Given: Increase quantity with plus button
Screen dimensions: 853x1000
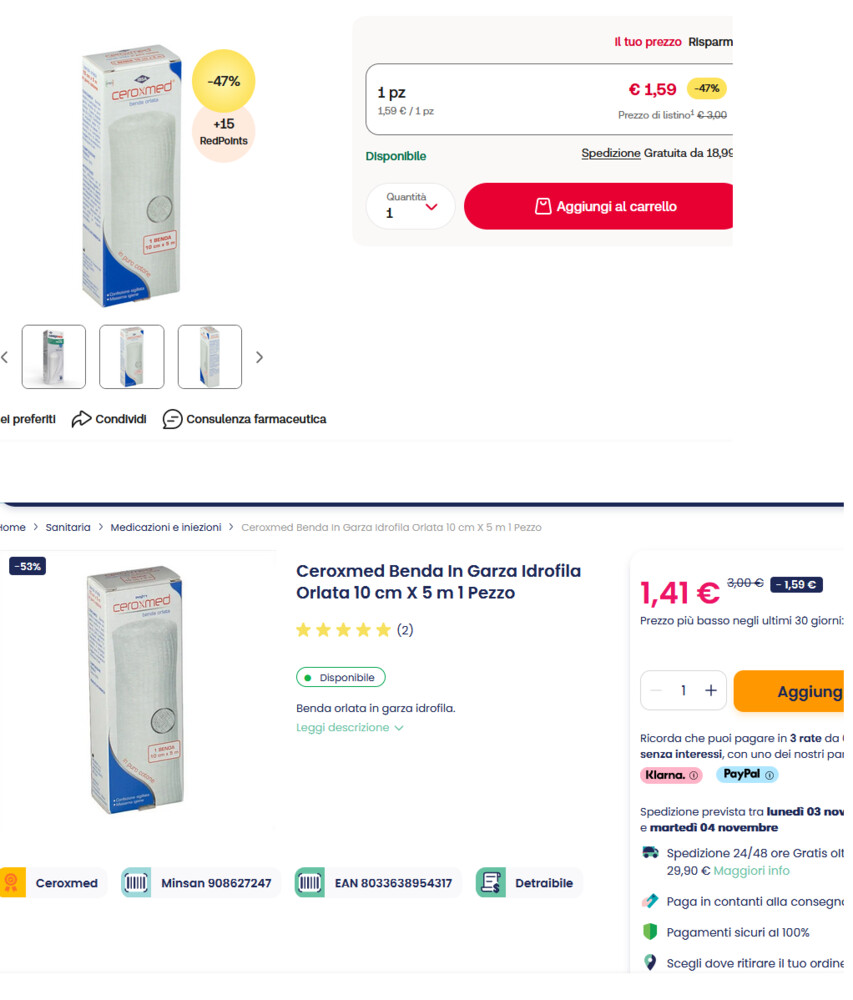Looking at the screenshot, I should click(x=711, y=691).
